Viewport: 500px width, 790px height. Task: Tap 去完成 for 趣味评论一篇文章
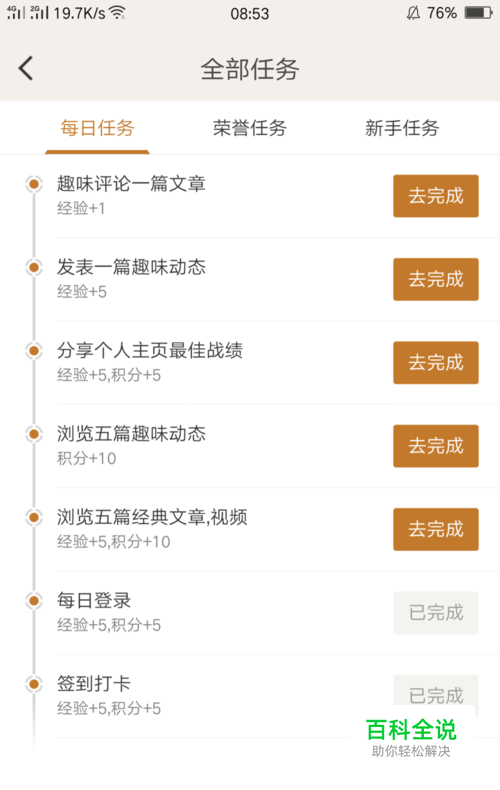coord(436,196)
